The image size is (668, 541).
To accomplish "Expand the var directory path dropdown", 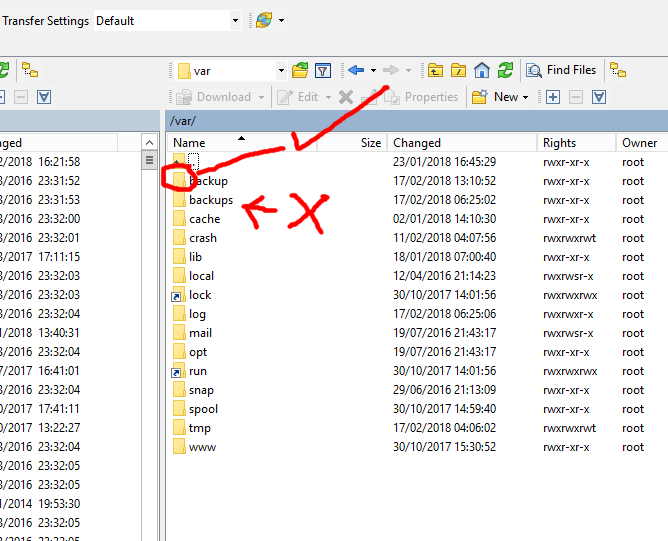I will pyautogui.click(x=282, y=71).
